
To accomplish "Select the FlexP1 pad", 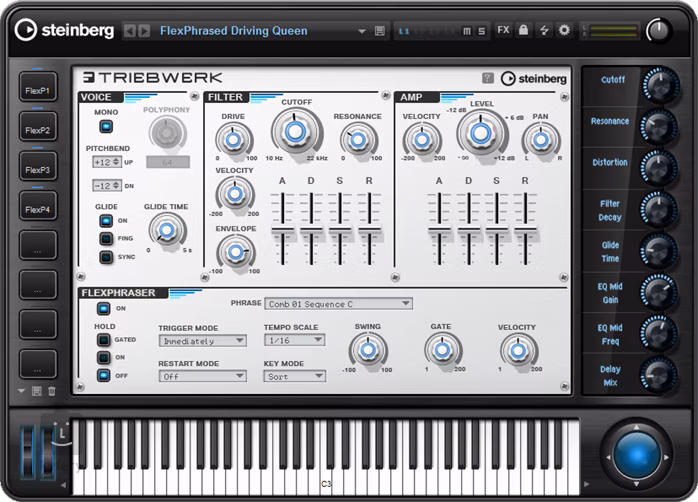I will click(x=38, y=90).
